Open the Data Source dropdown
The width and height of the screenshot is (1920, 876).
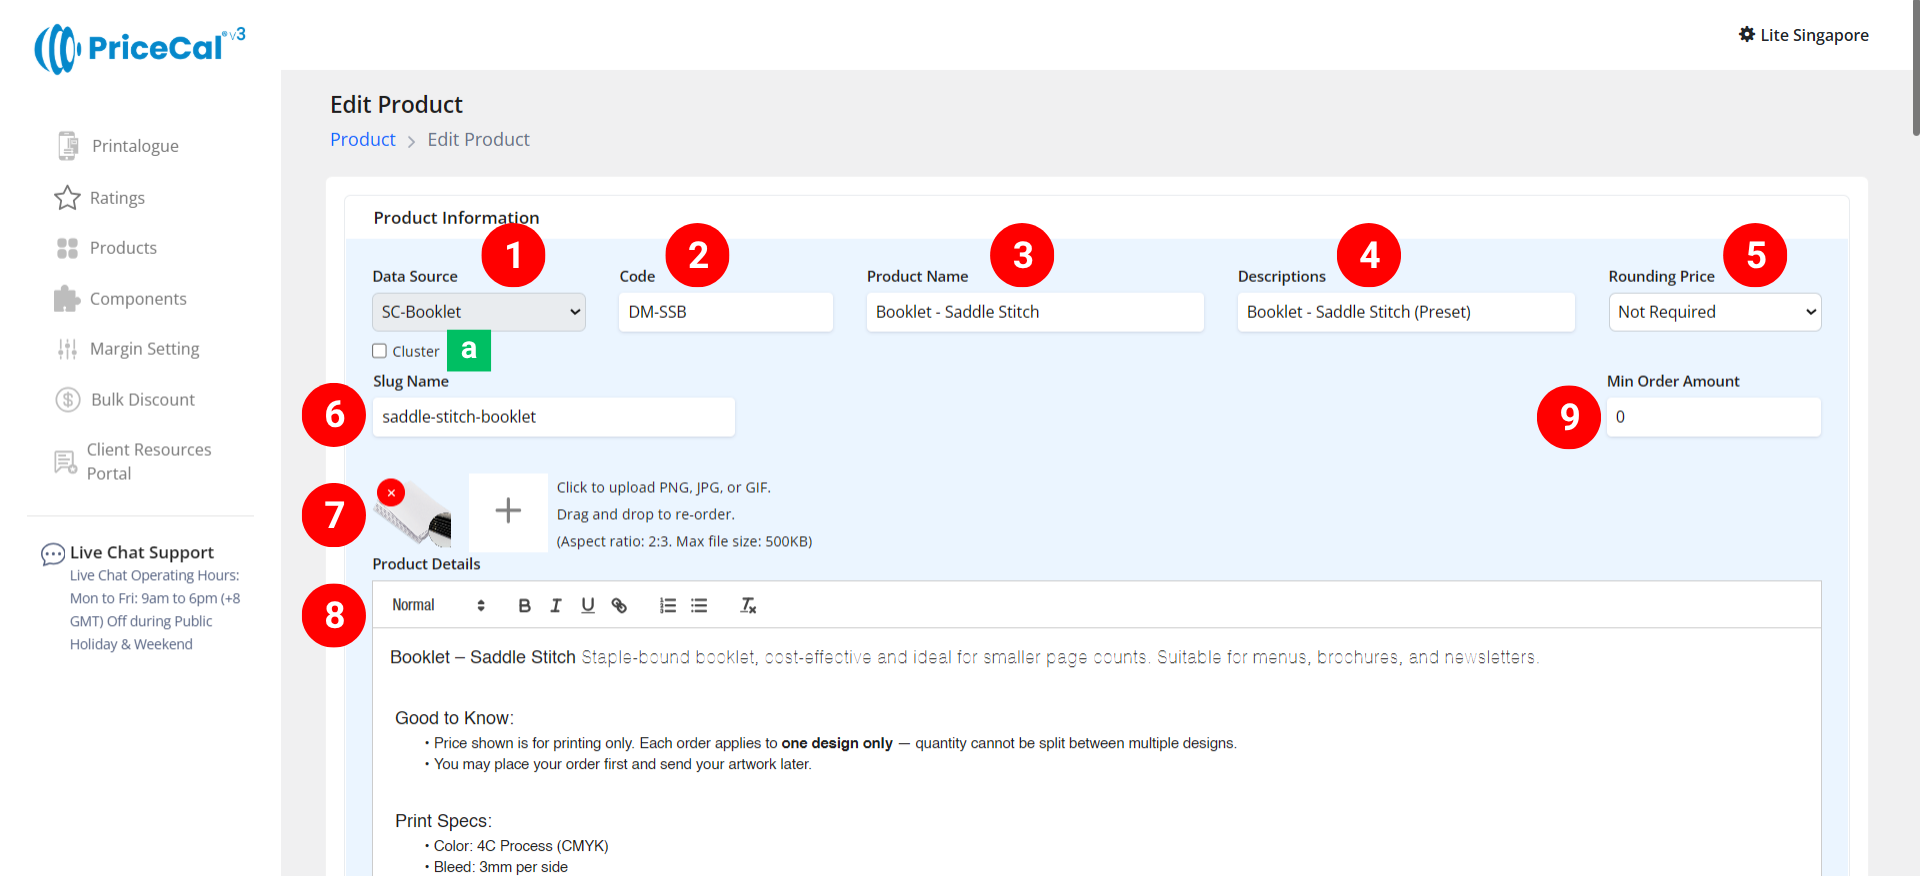click(478, 312)
